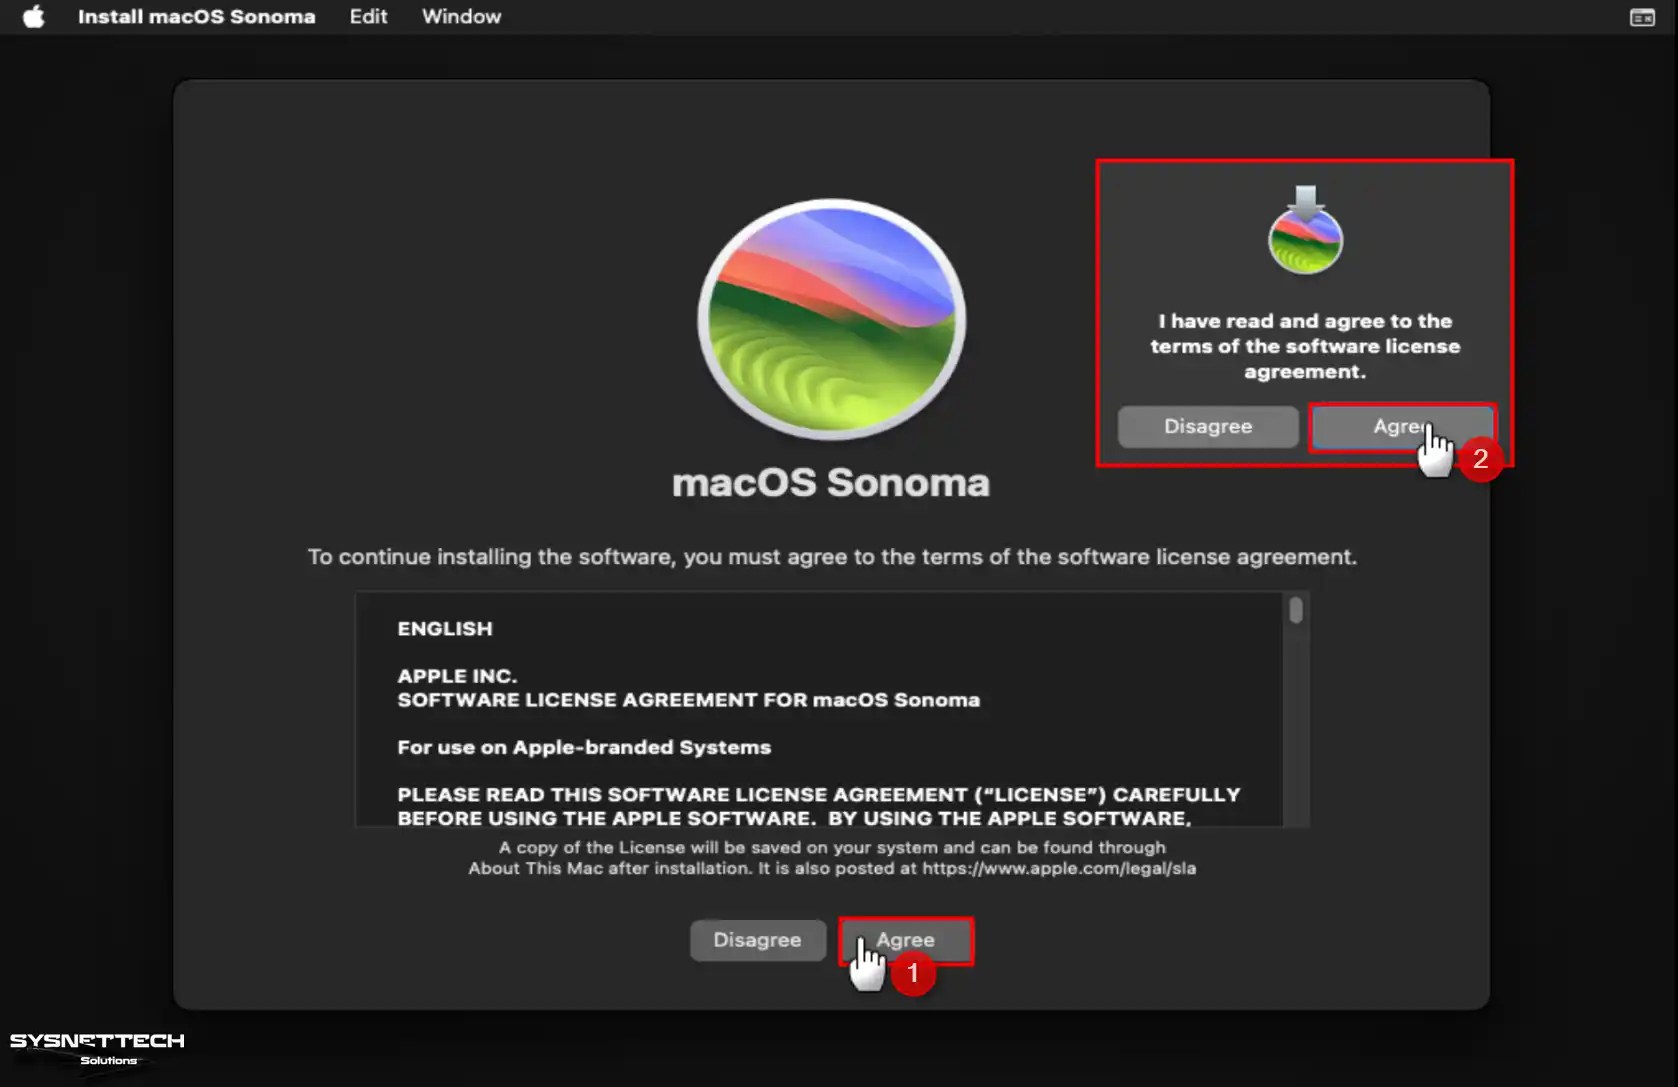The image size is (1678, 1087).
Task: Click Disagree in the confirmation dialog
Action: 1207,426
